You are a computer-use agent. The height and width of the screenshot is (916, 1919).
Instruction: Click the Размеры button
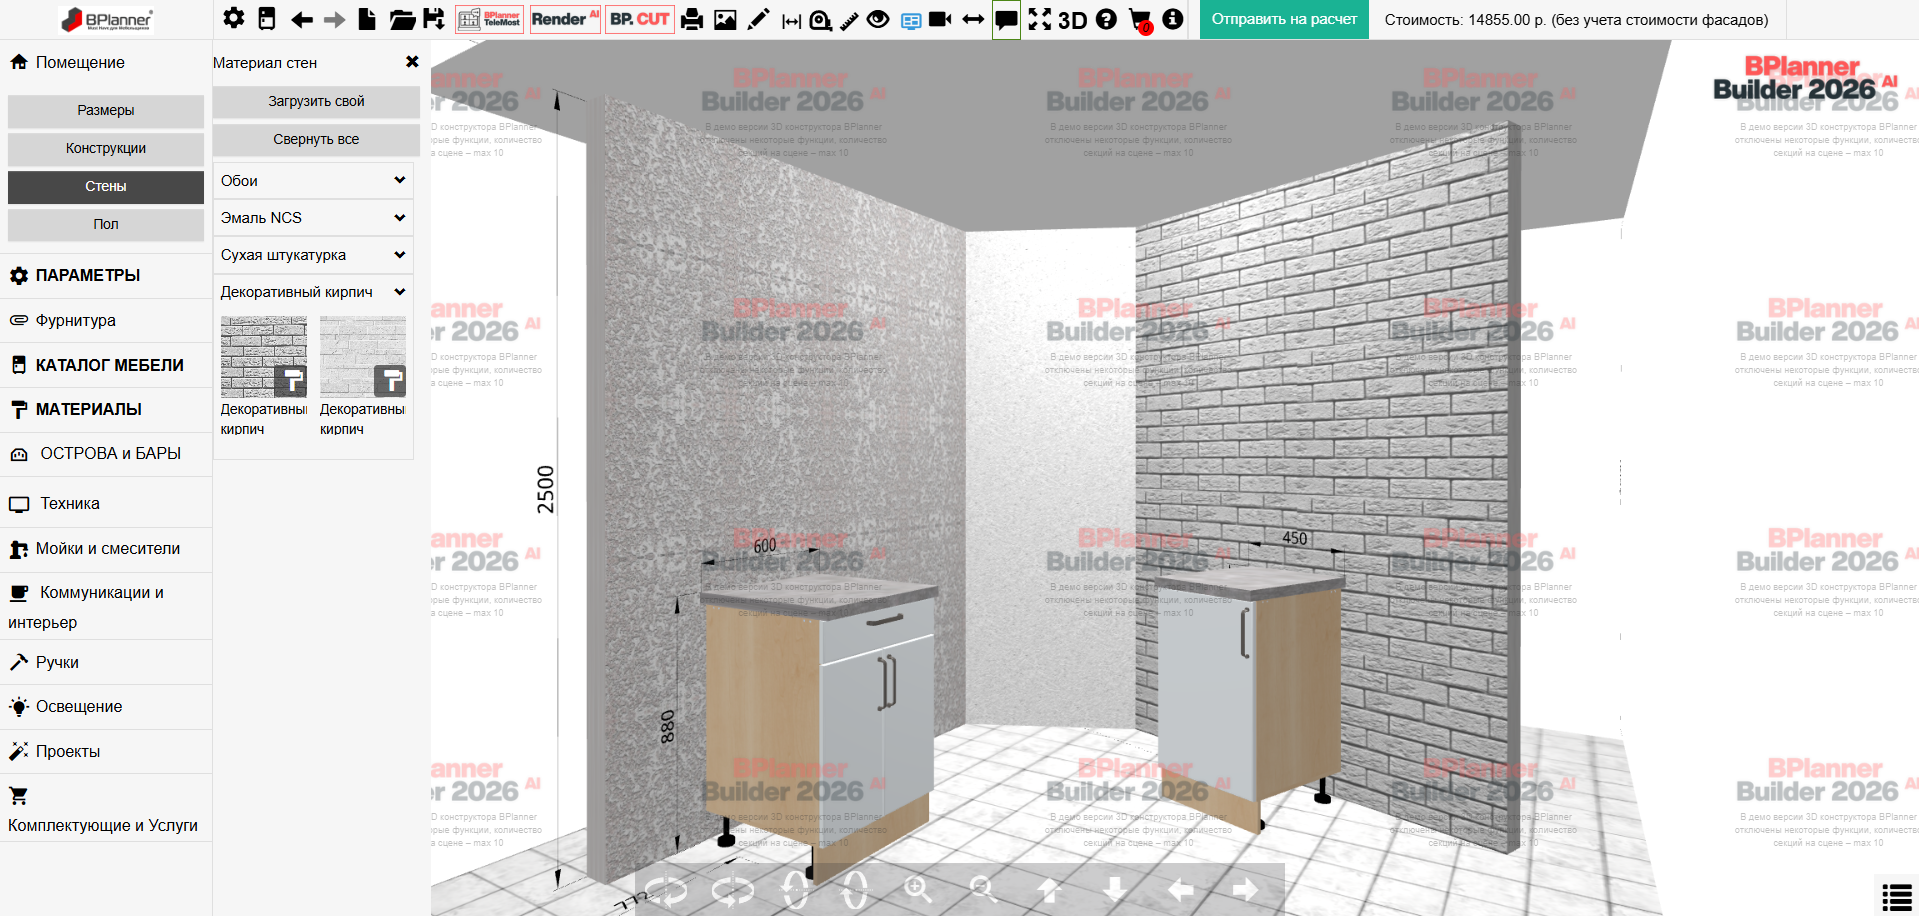106,111
